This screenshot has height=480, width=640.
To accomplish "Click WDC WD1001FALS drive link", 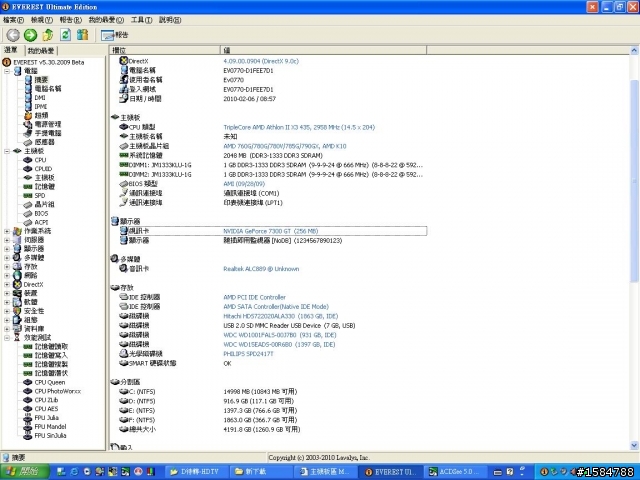I will tap(280, 335).
